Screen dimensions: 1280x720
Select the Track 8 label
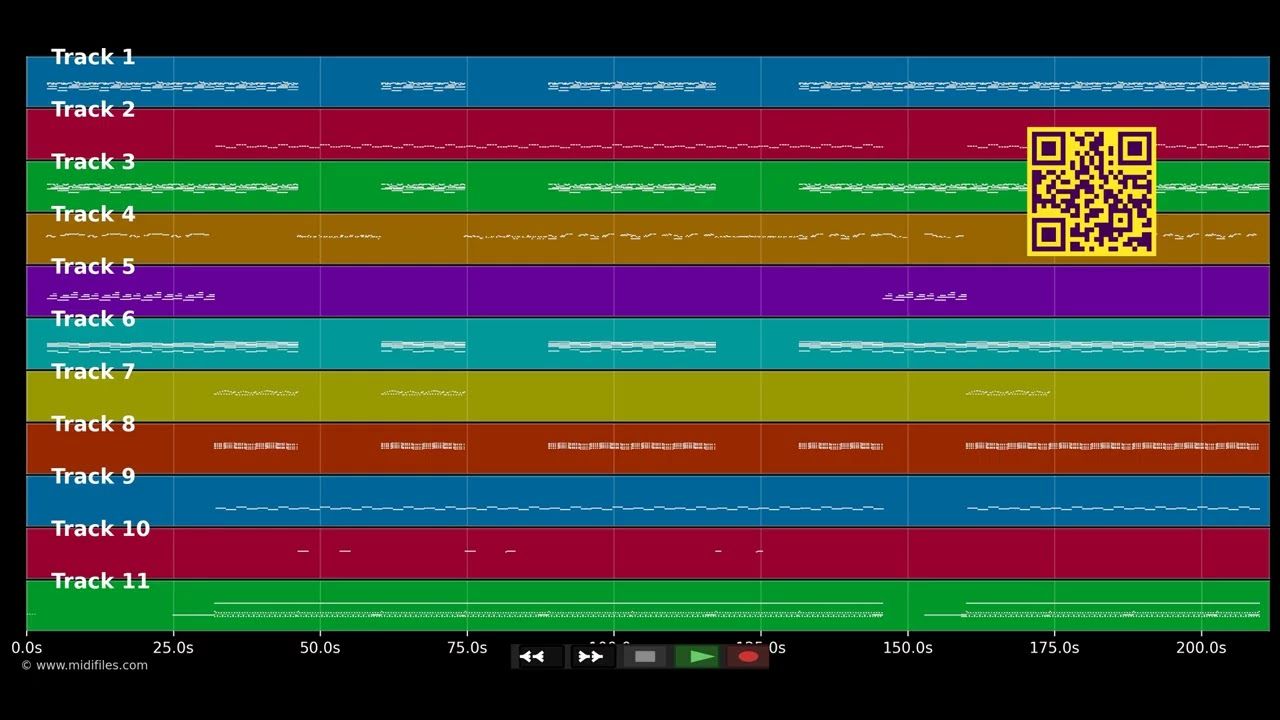[x=93, y=424]
